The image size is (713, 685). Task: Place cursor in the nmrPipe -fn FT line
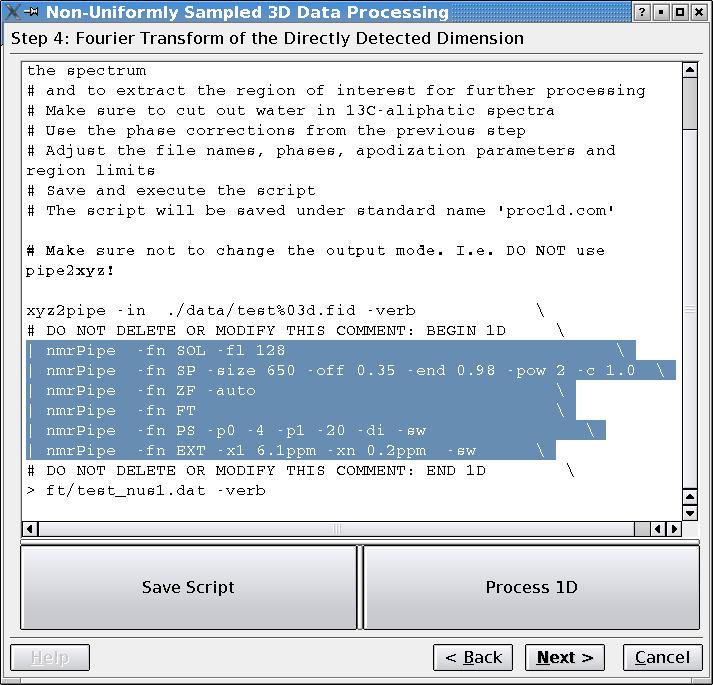120,411
